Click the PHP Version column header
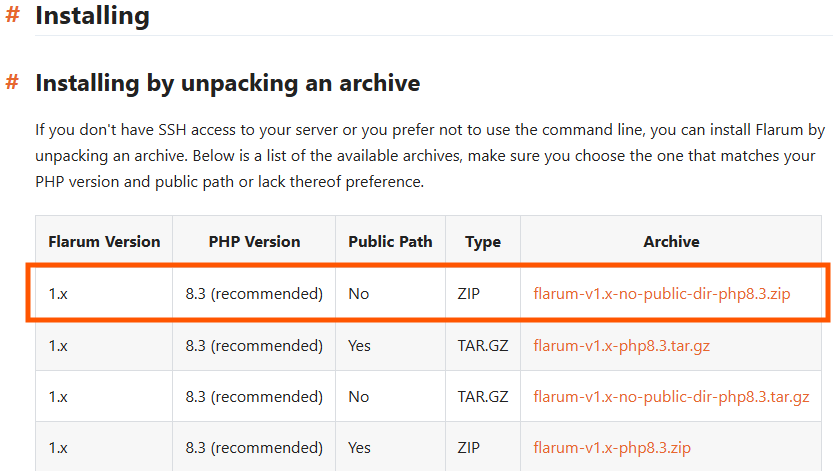The height and width of the screenshot is (471, 833). click(254, 241)
